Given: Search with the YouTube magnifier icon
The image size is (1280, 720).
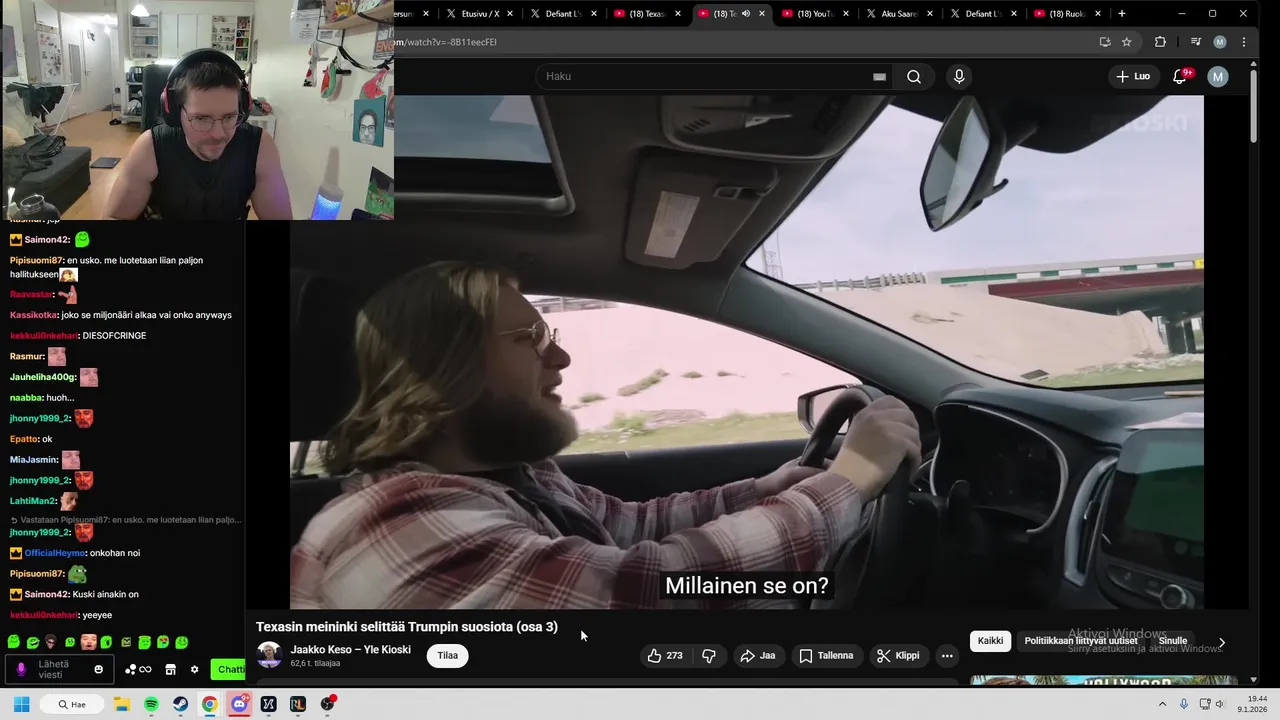Looking at the screenshot, I should (914, 76).
